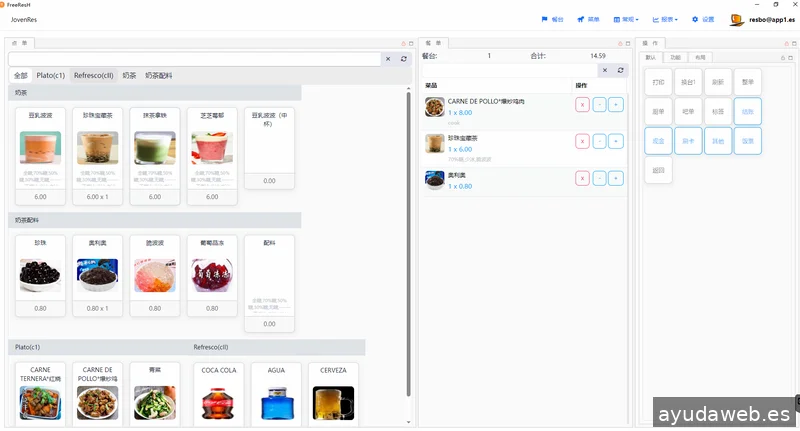Increase 奥利奥 order quantity
Screen dimensions: 800x431
(x=616, y=178)
